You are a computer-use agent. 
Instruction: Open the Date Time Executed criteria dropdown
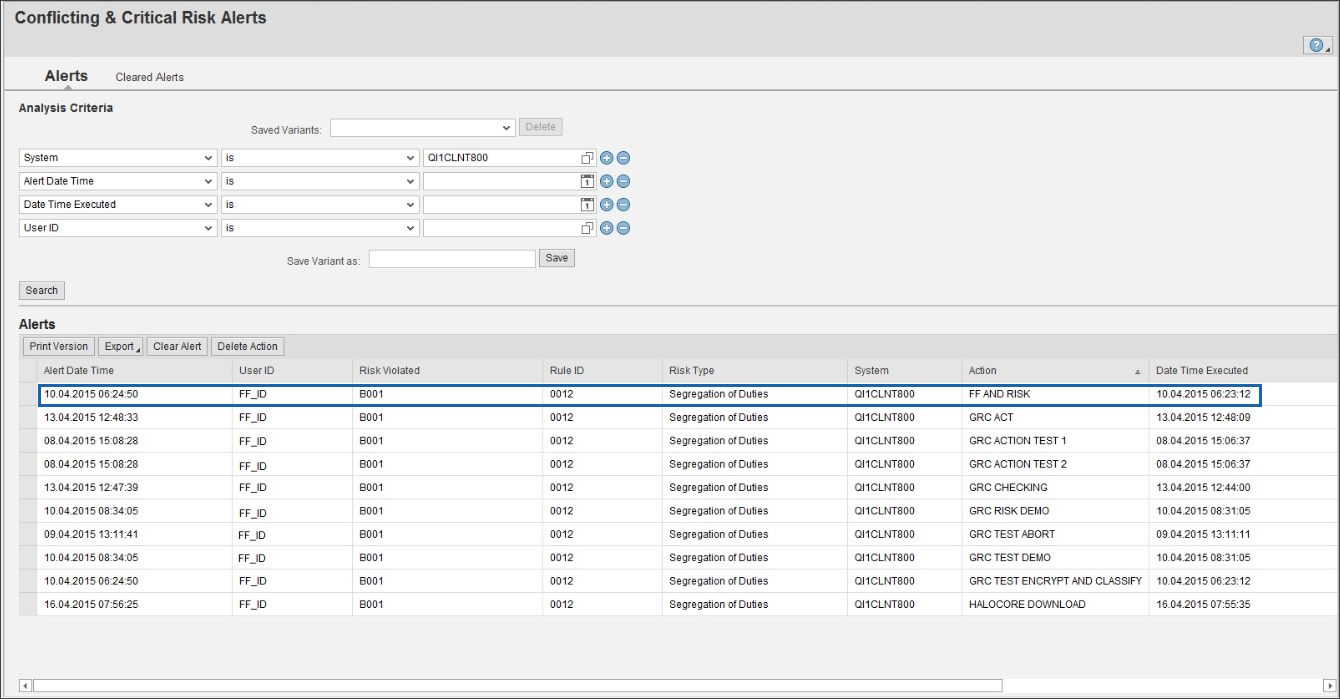click(x=209, y=204)
